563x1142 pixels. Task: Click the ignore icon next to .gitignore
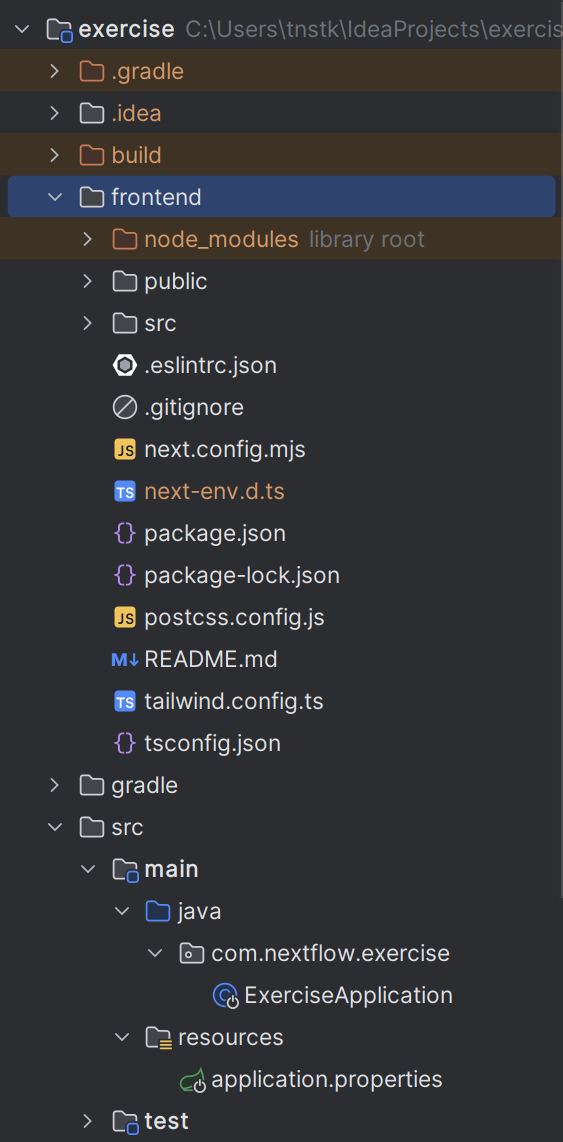pyautogui.click(x=125, y=407)
